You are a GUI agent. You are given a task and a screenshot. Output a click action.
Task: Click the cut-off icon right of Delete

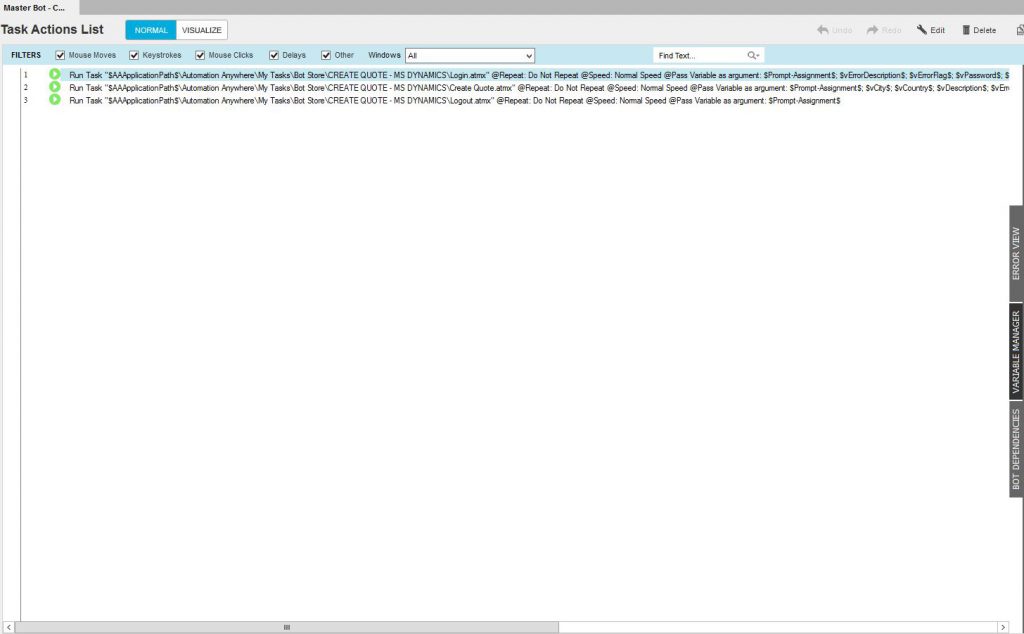pyautogui.click(x=1020, y=30)
